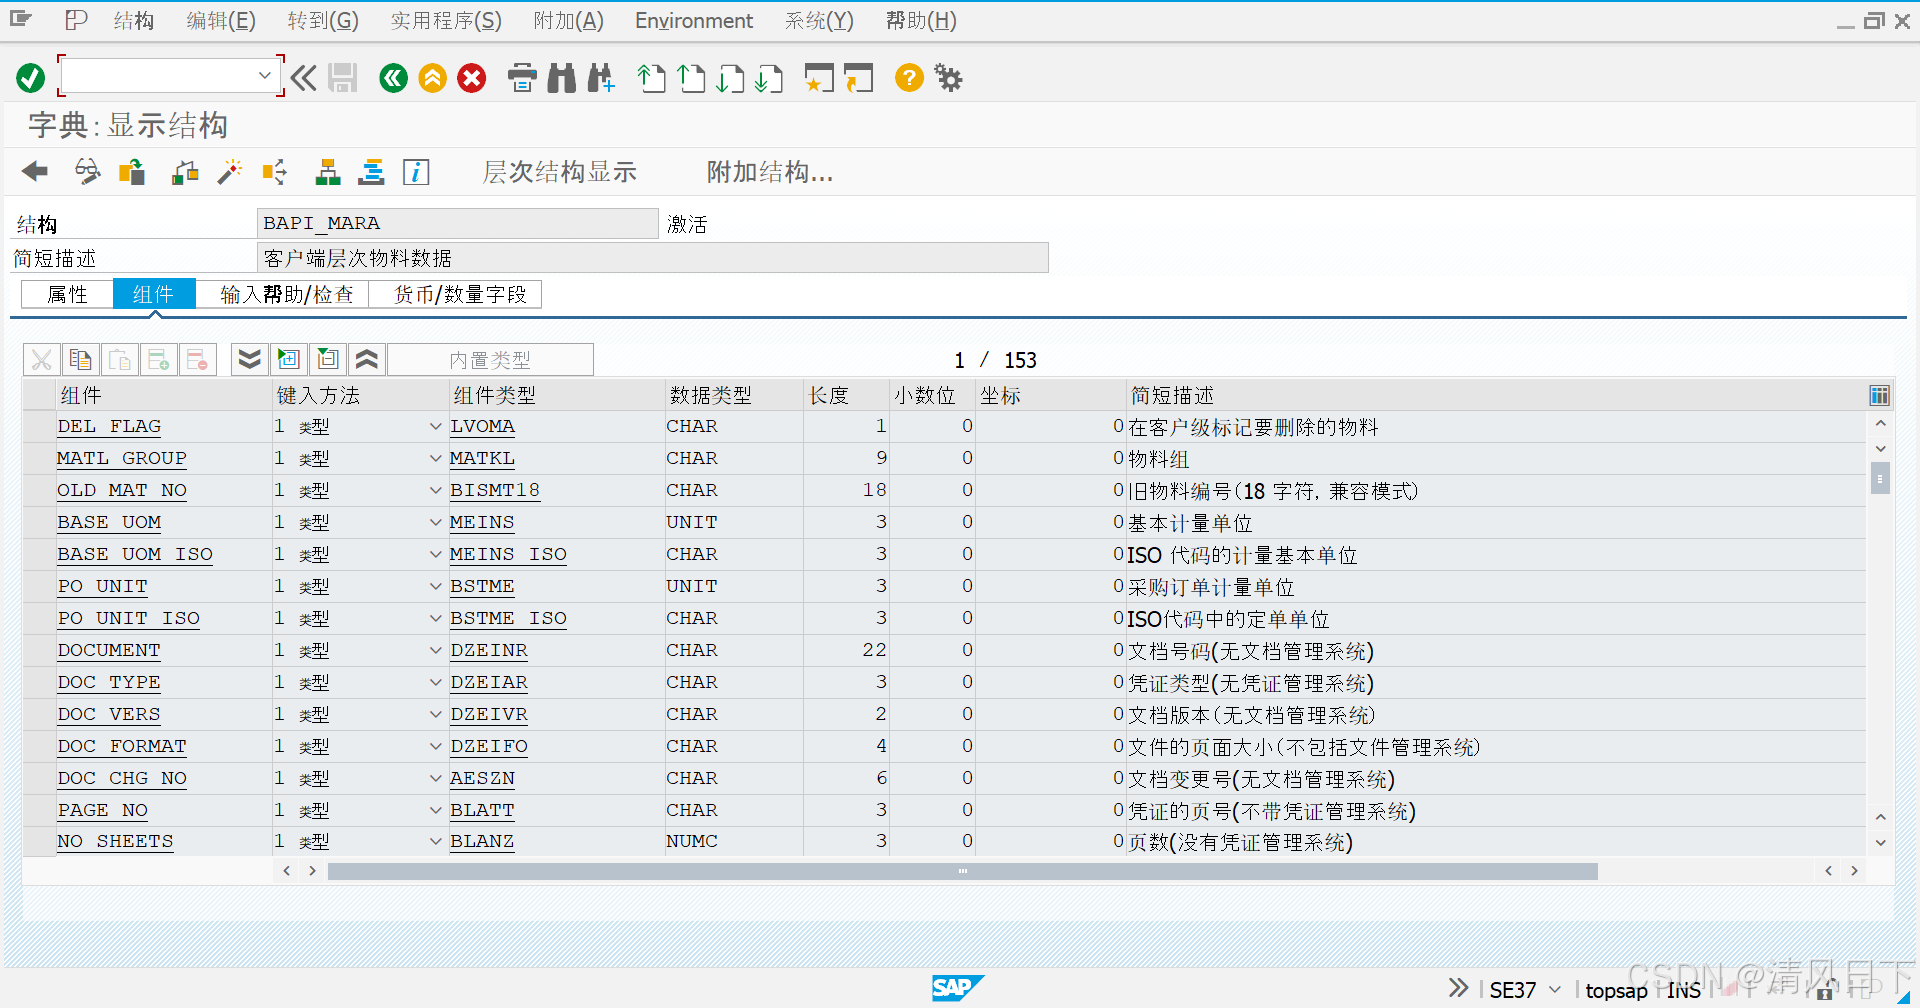This screenshot has height=1008, width=1920.
Task: Open table column settings icon
Action: [x=1879, y=396]
